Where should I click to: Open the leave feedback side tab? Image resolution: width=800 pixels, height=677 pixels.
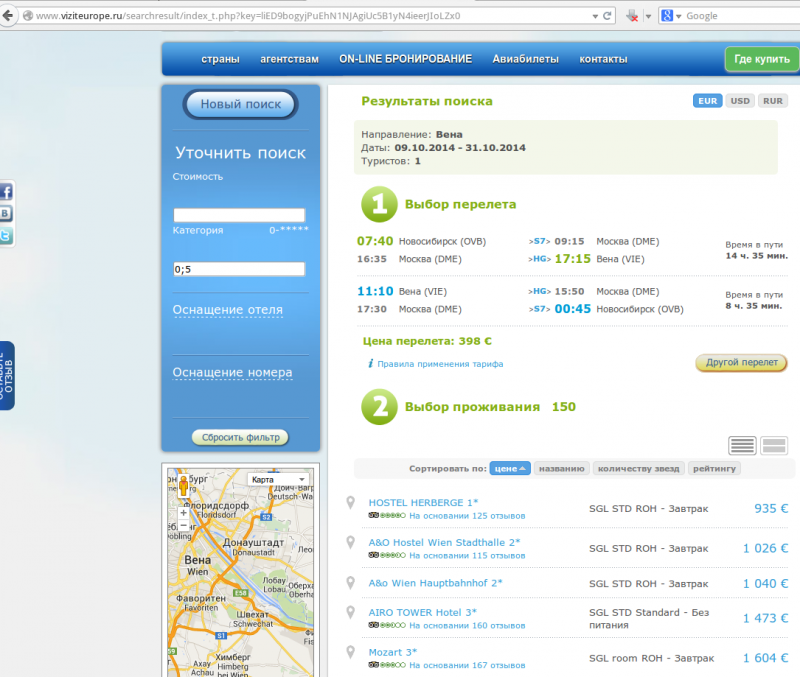click(x=7, y=375)
